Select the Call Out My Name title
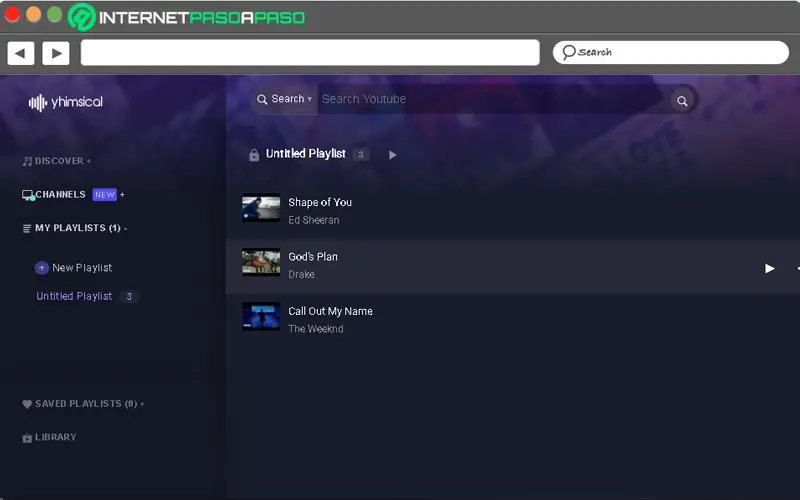Image resolution: width=800 pixels, height=500 pixels. [x=330, y=311]
